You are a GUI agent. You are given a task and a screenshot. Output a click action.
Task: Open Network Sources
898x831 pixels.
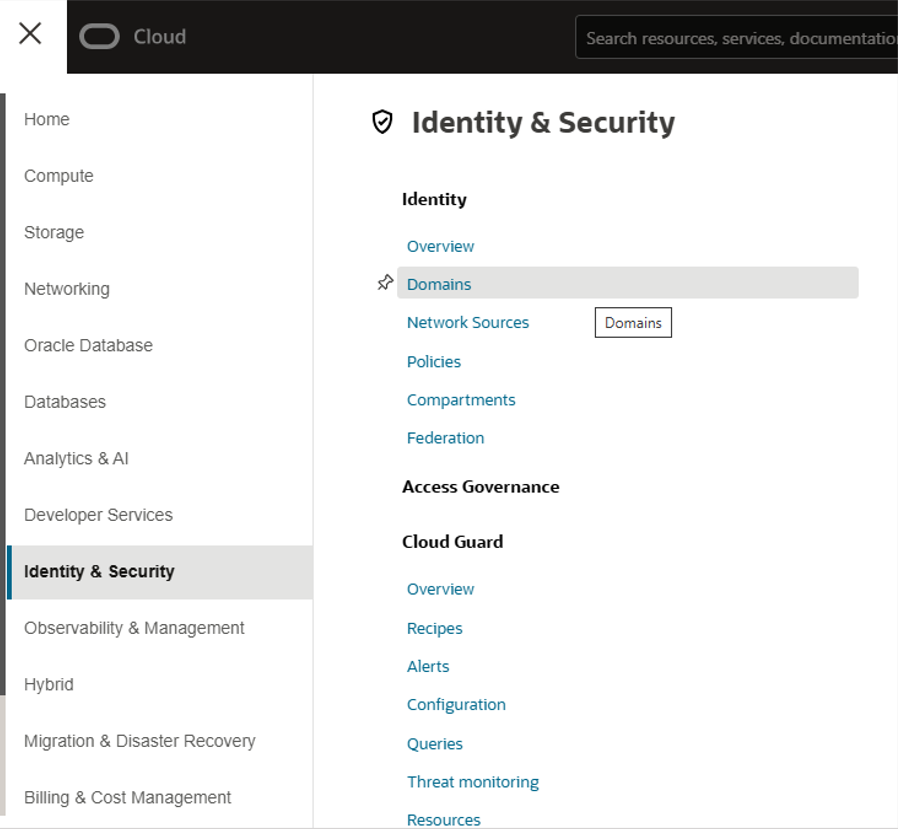coord(467,322)
